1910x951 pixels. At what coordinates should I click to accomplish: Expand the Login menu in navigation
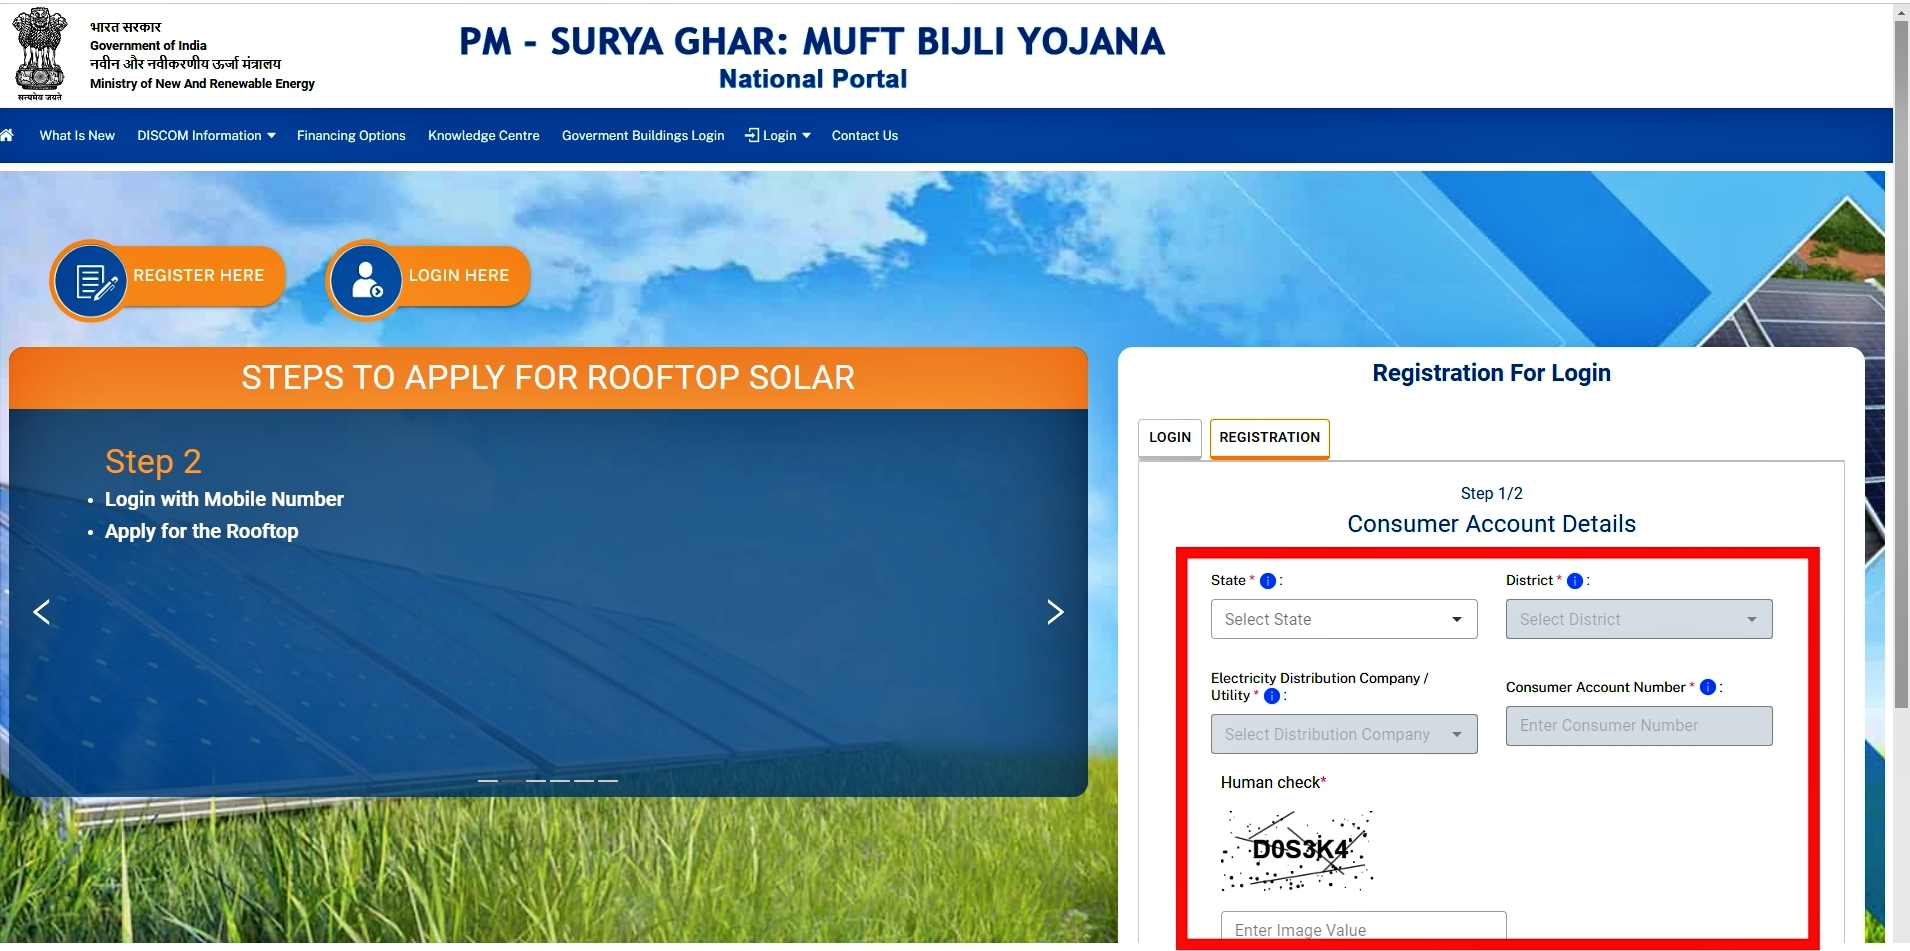click(778, 136)
